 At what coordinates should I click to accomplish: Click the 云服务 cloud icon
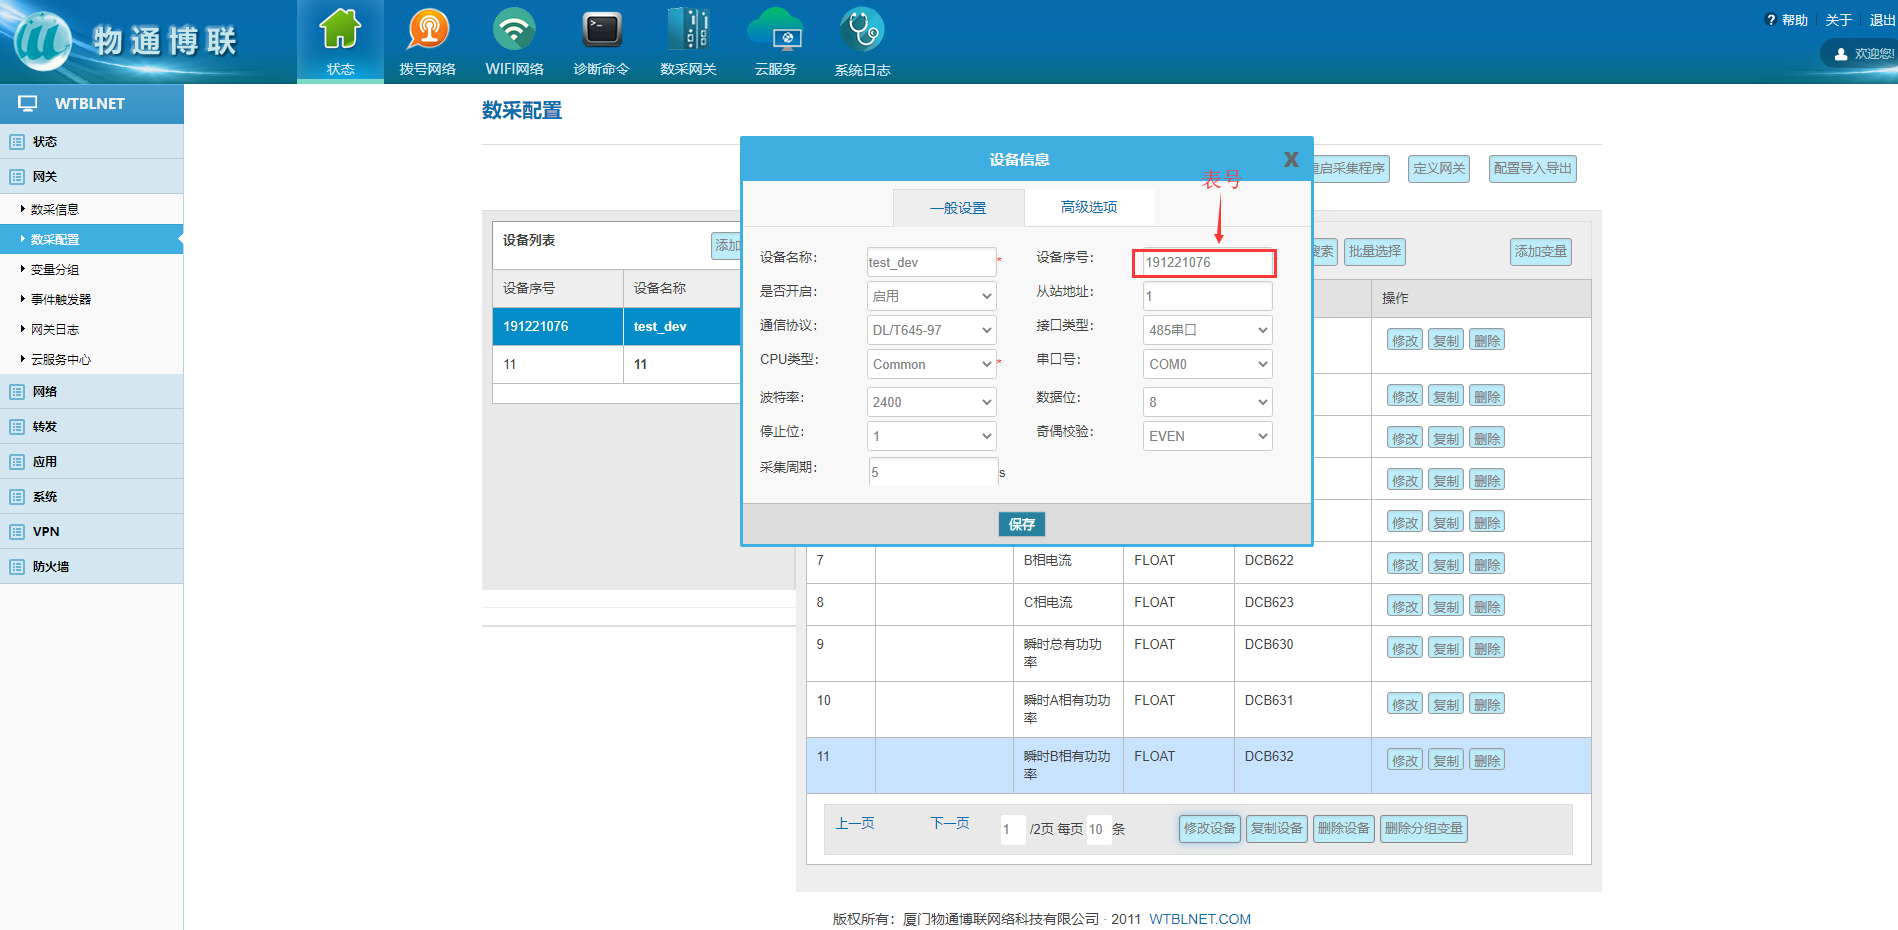coord(775,30)
